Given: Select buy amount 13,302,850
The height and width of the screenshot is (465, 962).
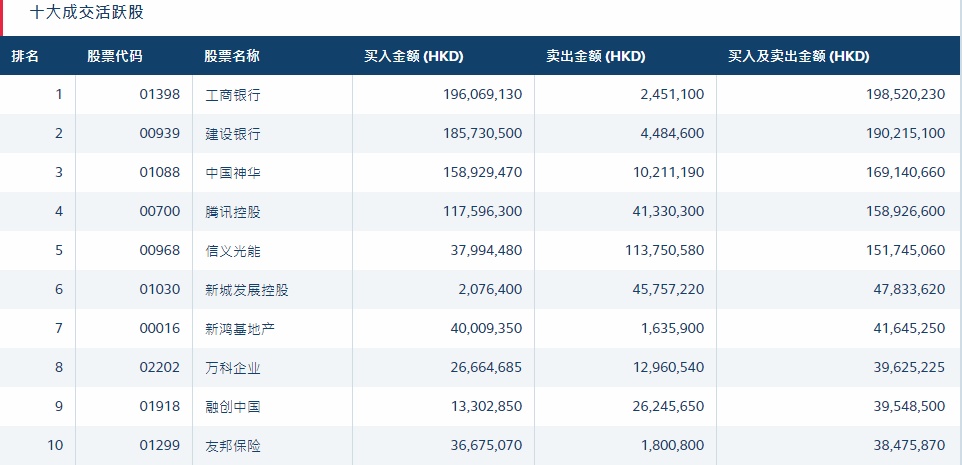Looking at the screenshot, I should point(485,407).
